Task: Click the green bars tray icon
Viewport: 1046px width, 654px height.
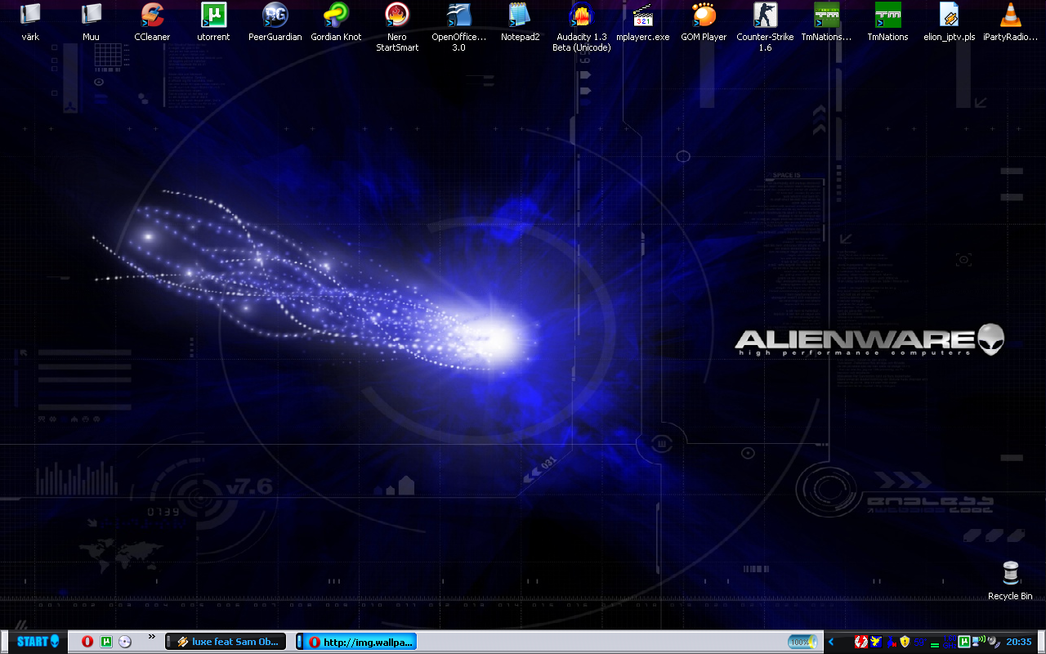Action: click(935, 644)
